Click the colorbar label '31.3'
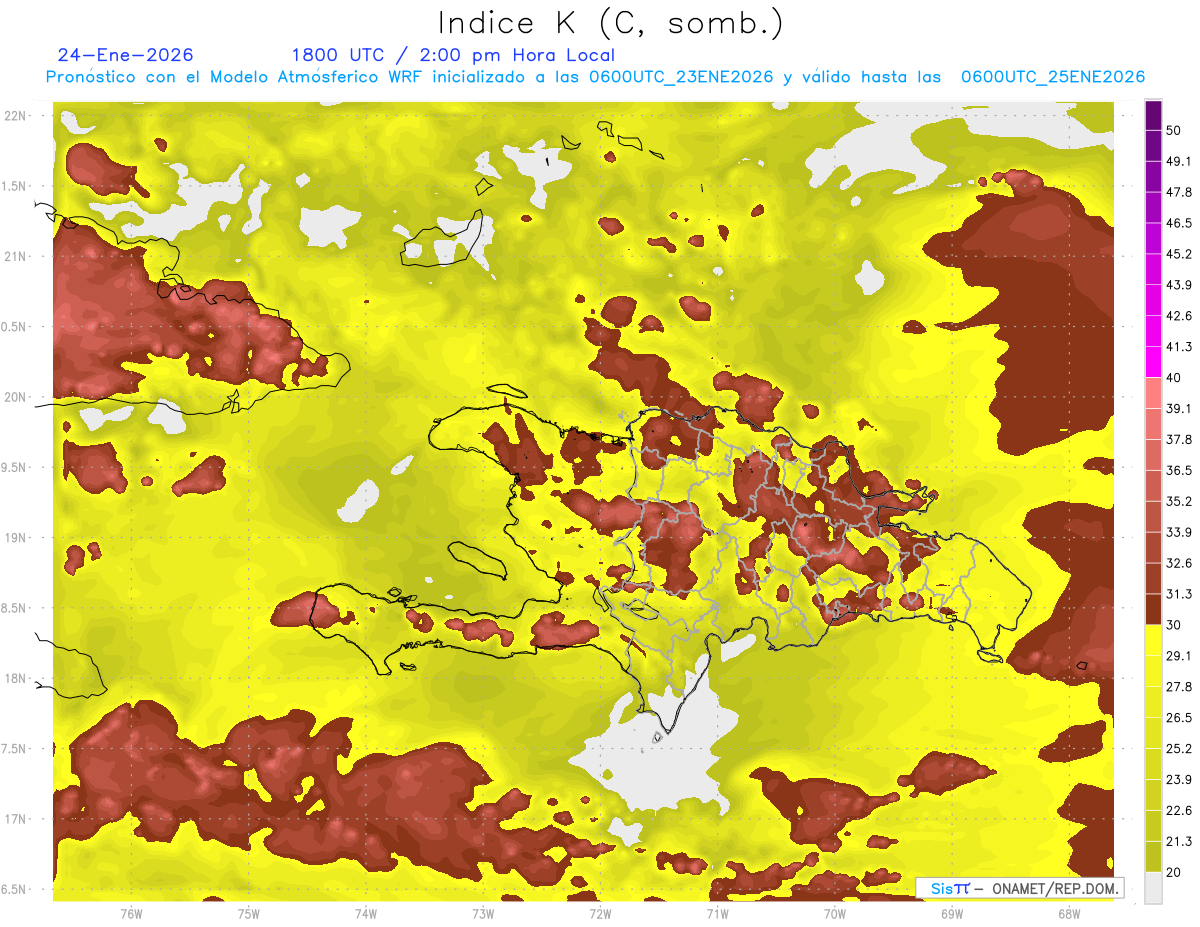 [x=1179, y=594]
